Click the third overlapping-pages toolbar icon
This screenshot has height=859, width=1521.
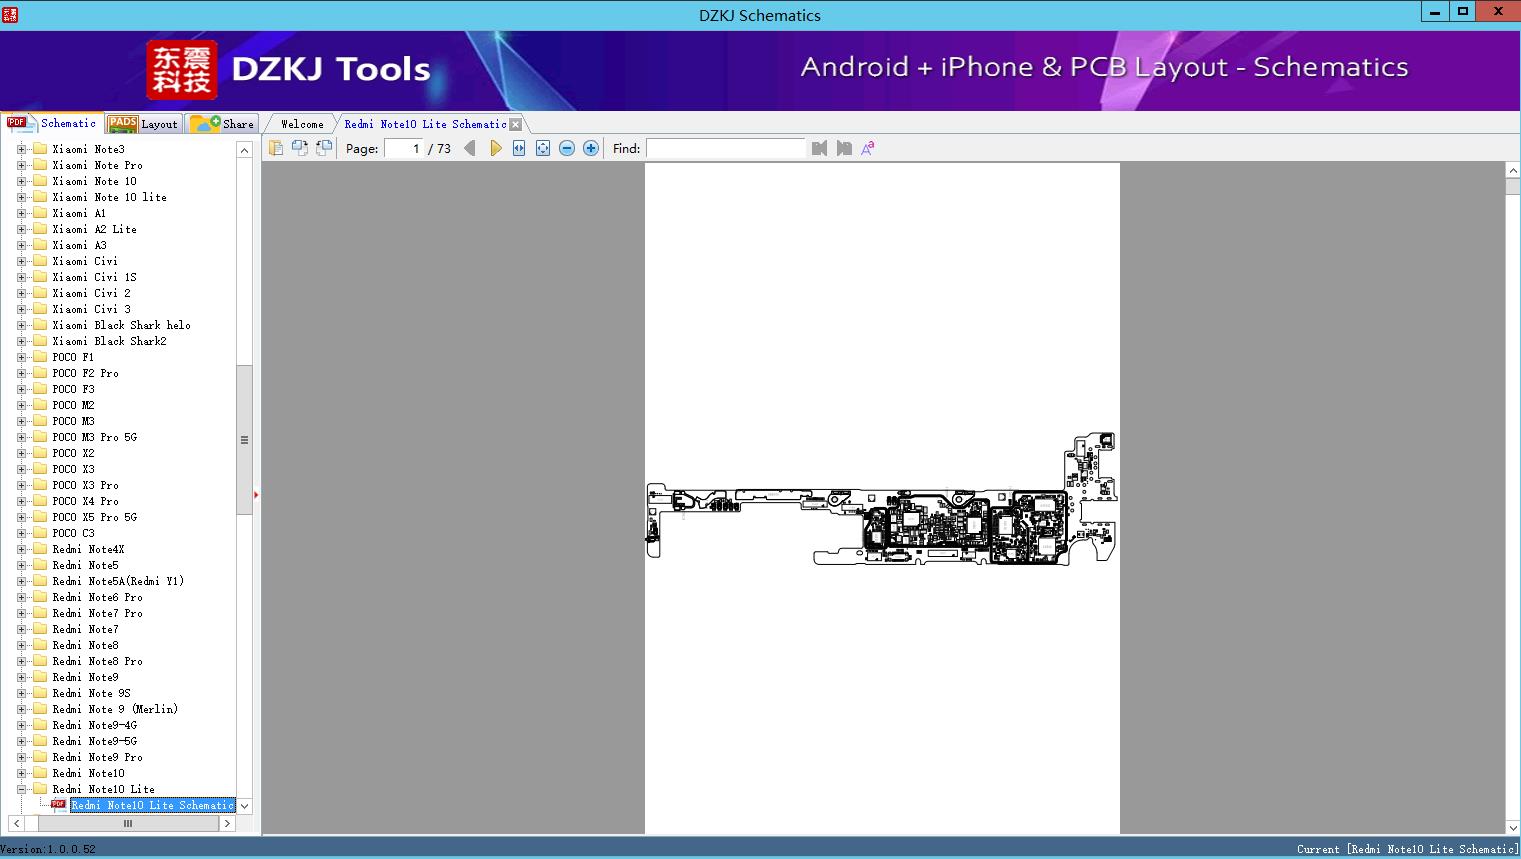(324, 148)
